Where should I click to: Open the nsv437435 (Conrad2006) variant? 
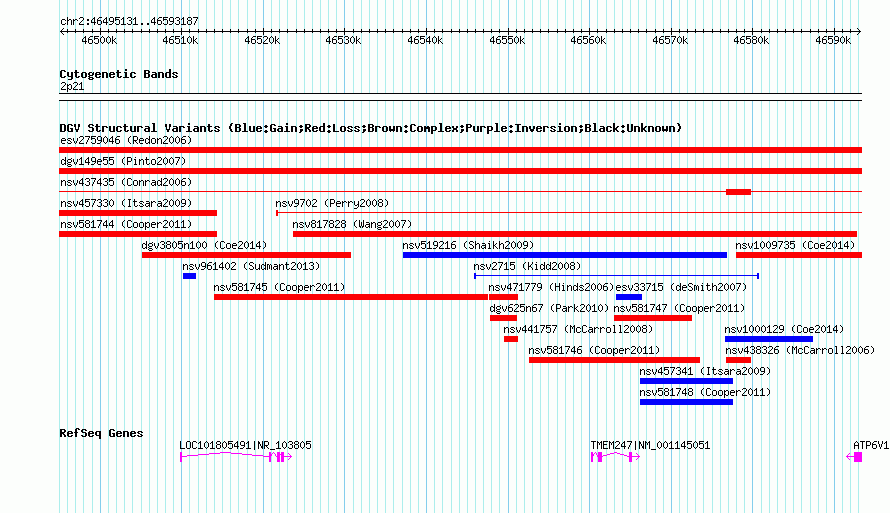[126, 182]
